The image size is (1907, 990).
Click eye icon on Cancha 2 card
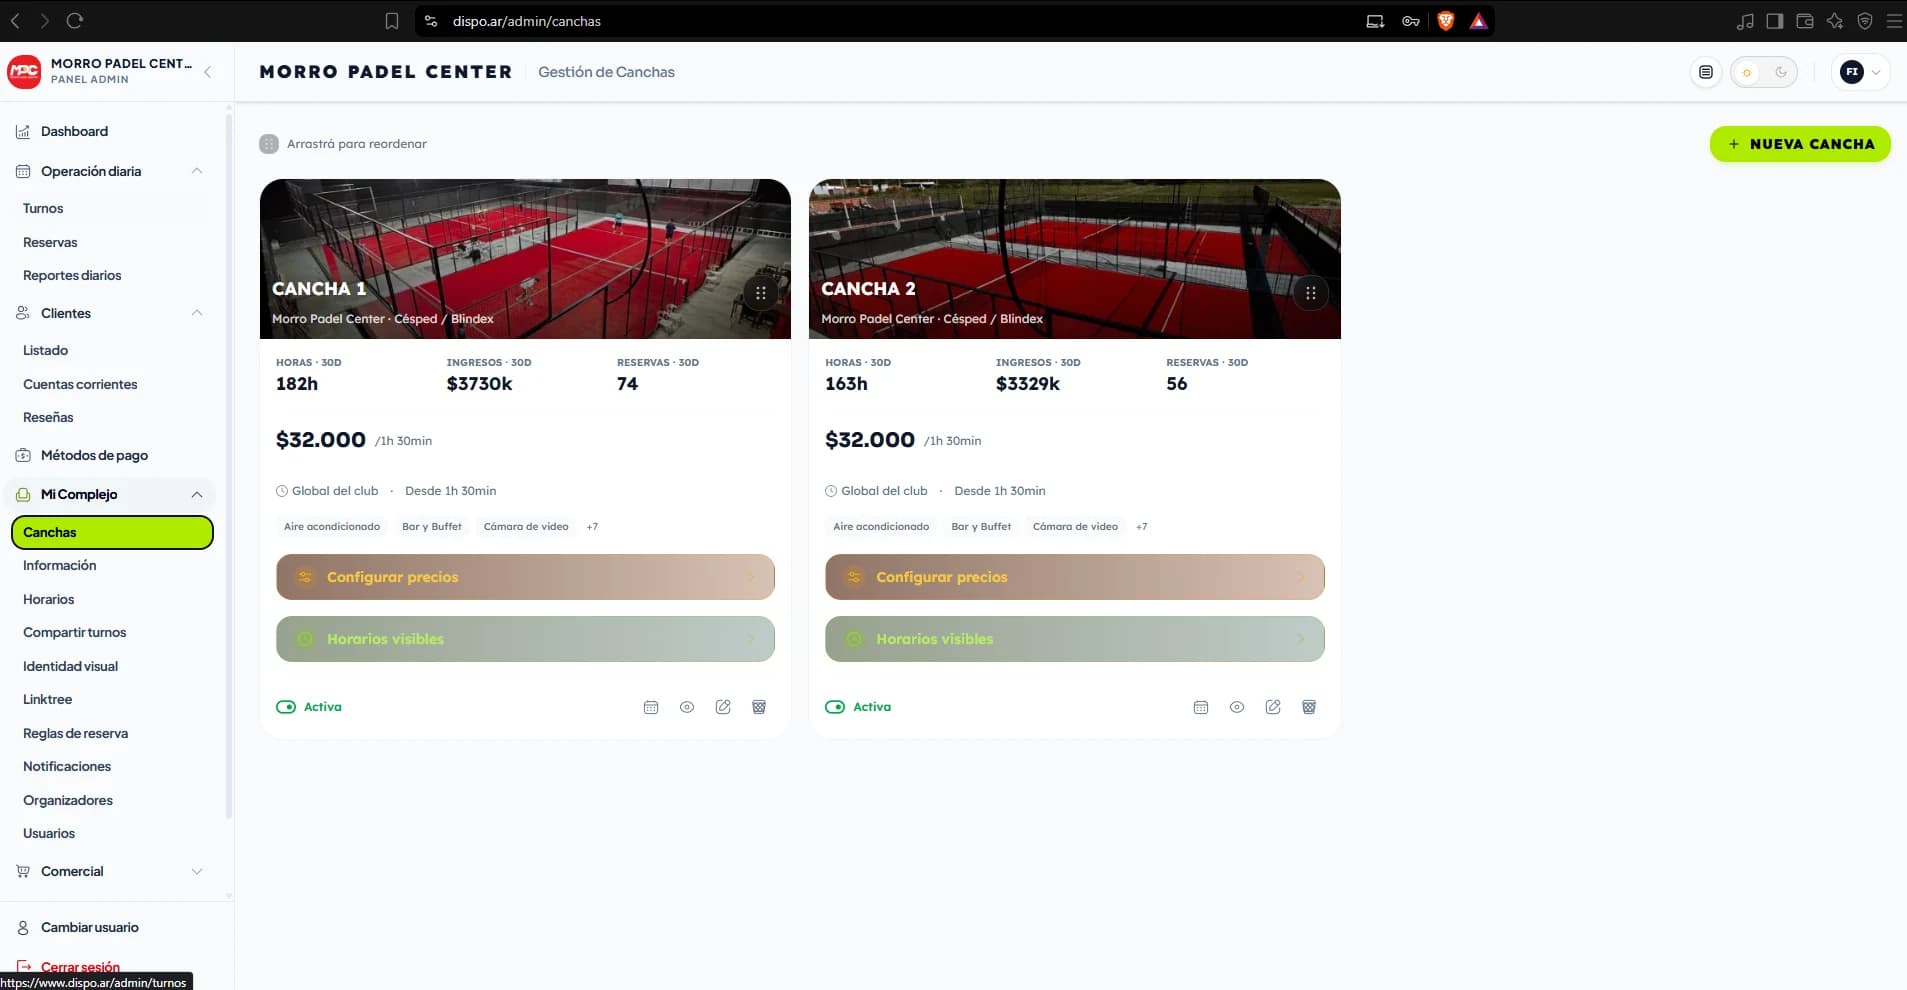coord(1237,707)
